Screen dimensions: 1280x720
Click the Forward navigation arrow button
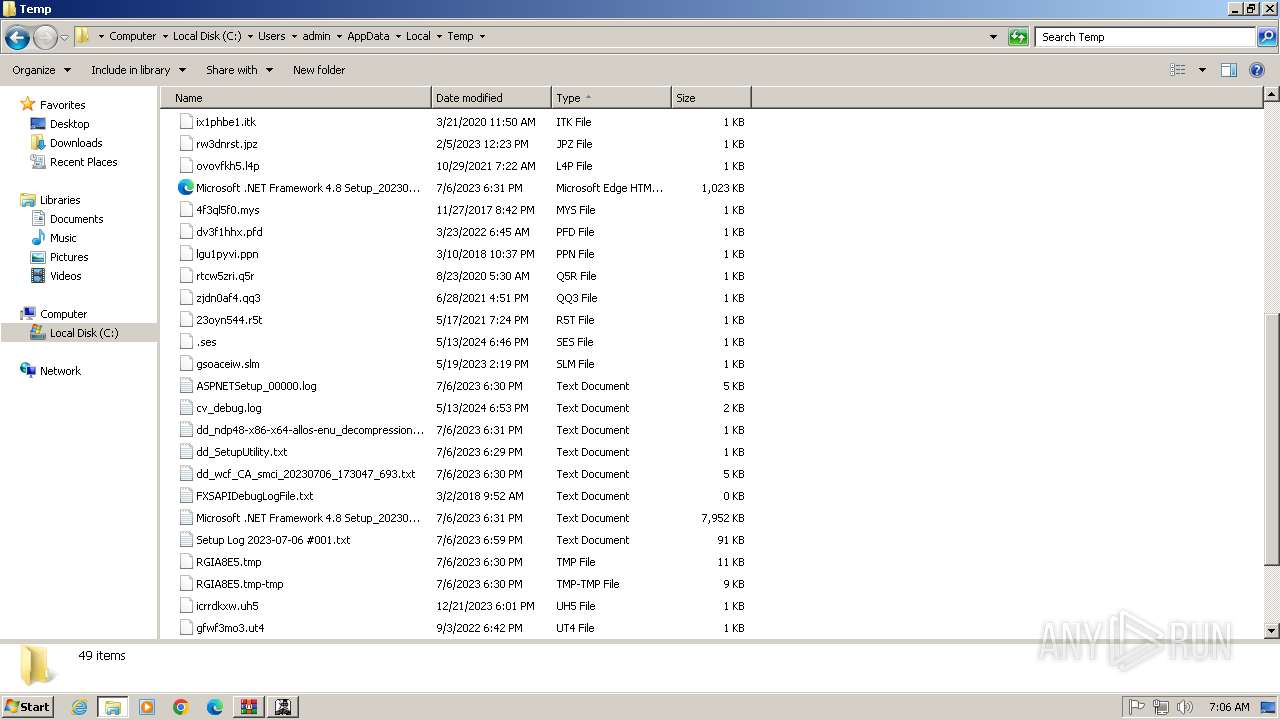click(45, 38)
